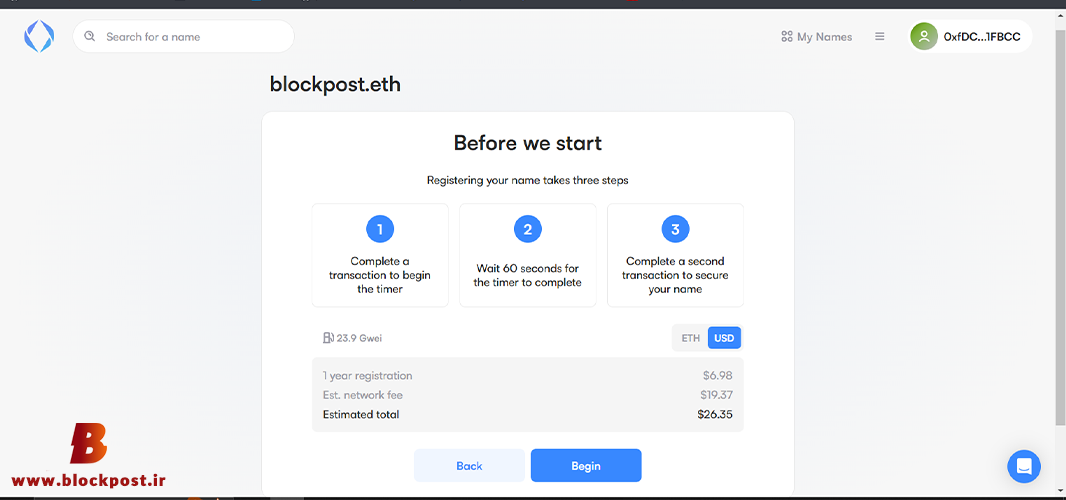
Task: Click the step 2 circle badge
Action: click(x=528, y=229)
